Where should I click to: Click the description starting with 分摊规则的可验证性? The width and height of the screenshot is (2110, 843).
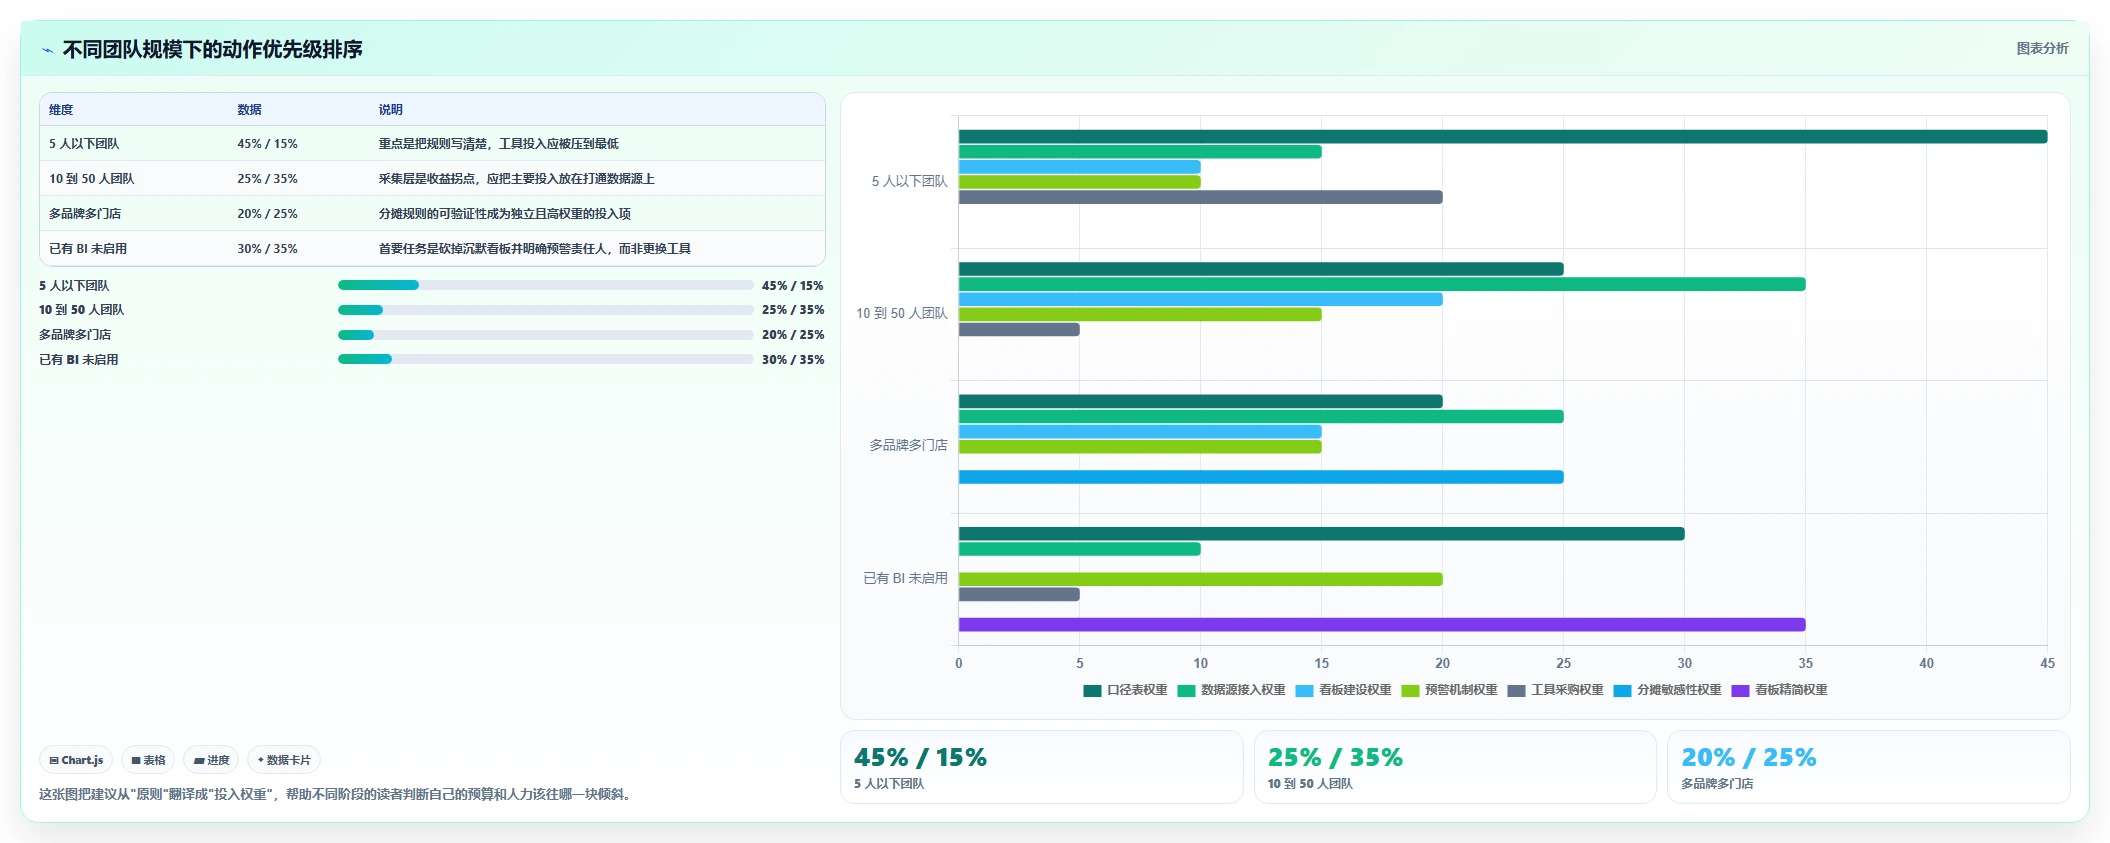(504, 214)
